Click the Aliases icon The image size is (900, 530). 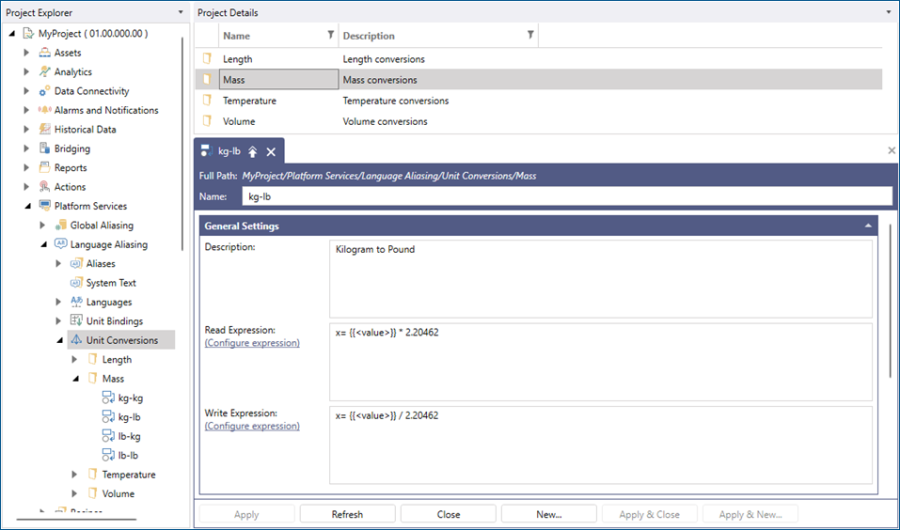coord(76,264)
